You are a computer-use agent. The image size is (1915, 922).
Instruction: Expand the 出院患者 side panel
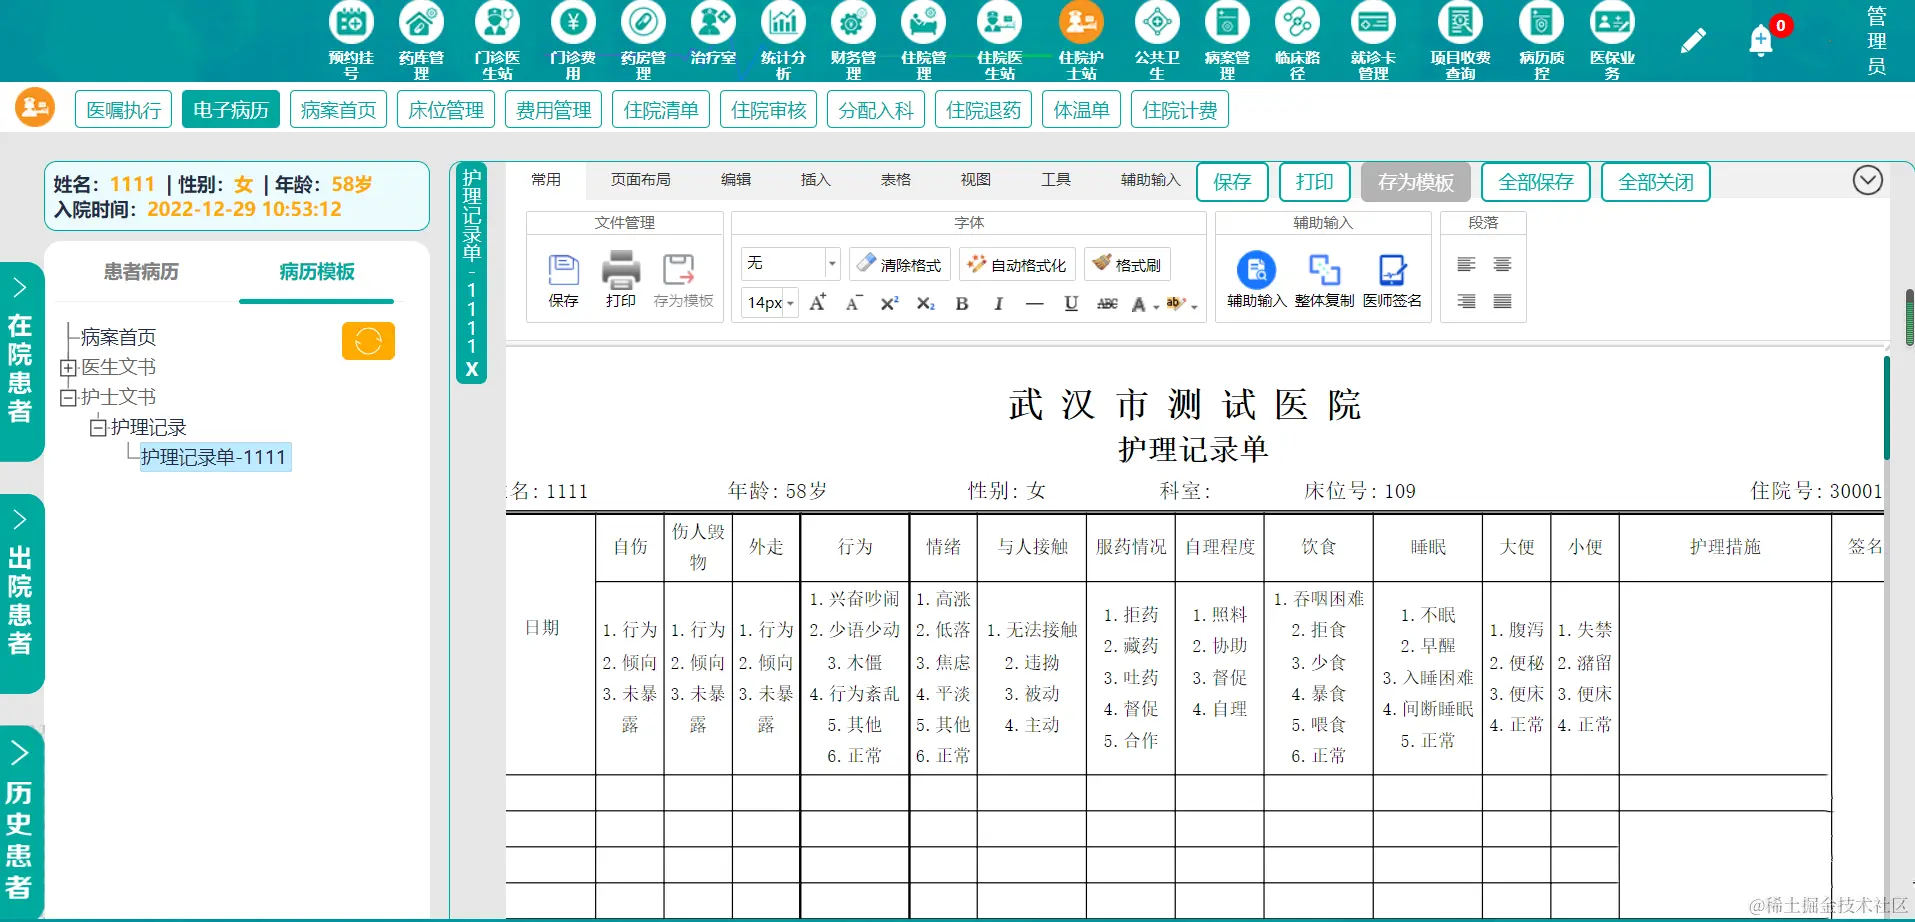(20, 593)
